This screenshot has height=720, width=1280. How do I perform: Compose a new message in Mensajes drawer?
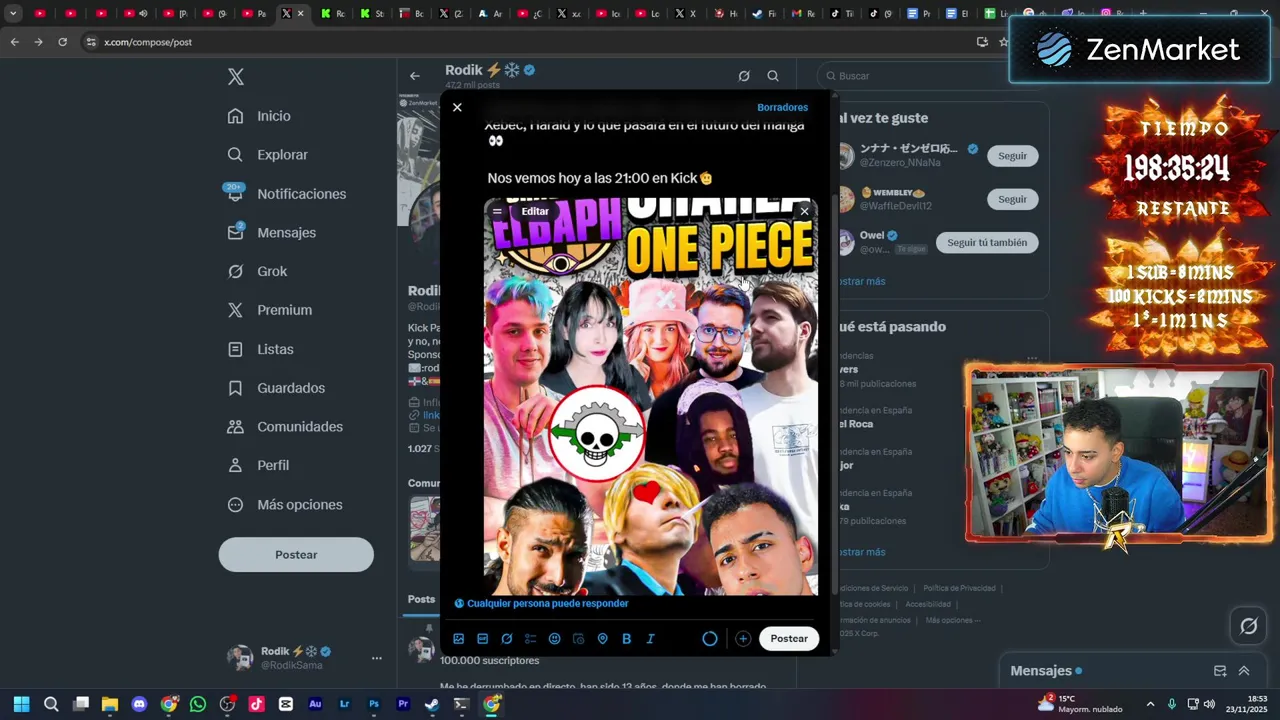pos(1220,671)
